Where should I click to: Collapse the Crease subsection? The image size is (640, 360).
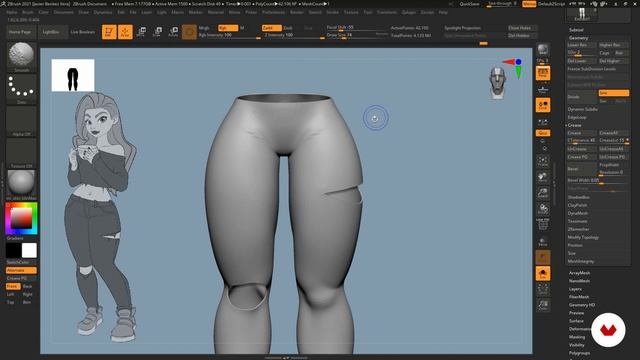[x=575, y=125]
